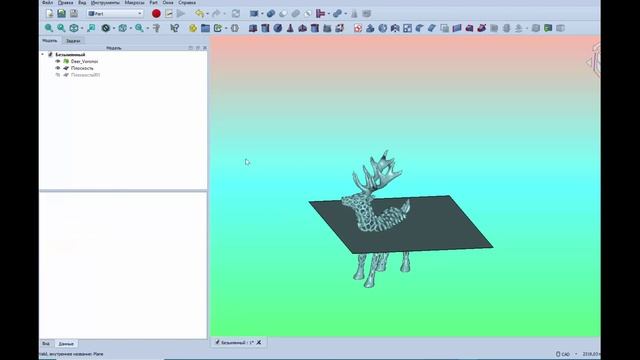
Task: Select Deer_Voronoi in the model tree
Action: pos(84,61)
